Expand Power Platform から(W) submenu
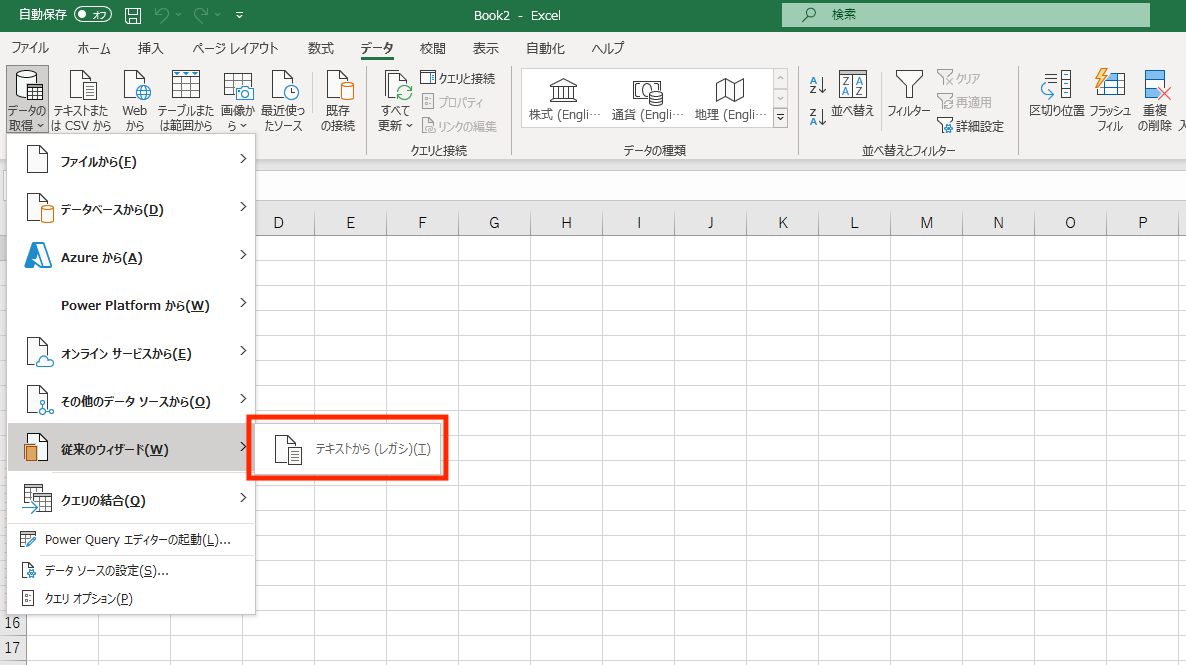 tap(131, 305)
